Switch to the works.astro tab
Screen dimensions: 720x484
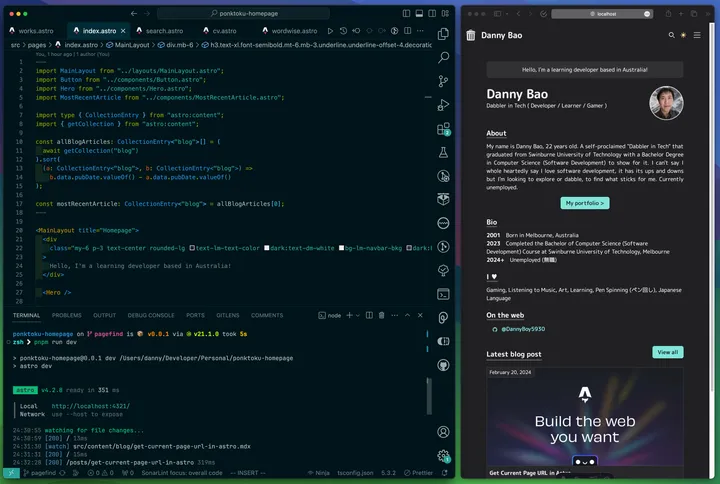pyautogui.click(x=31, y=31)
